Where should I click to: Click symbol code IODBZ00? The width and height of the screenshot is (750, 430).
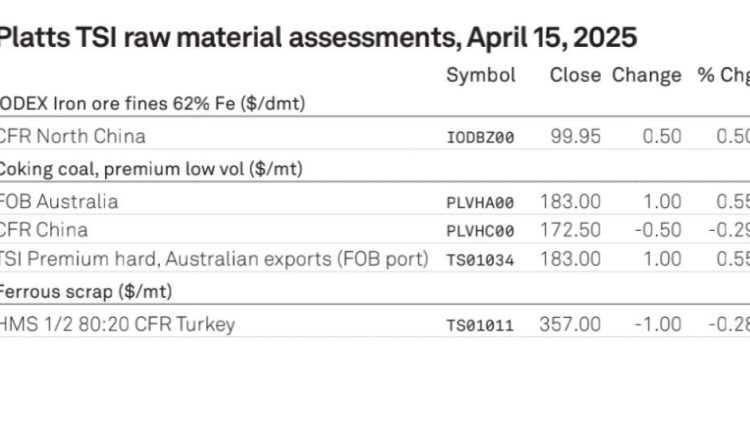pos(480,138)
